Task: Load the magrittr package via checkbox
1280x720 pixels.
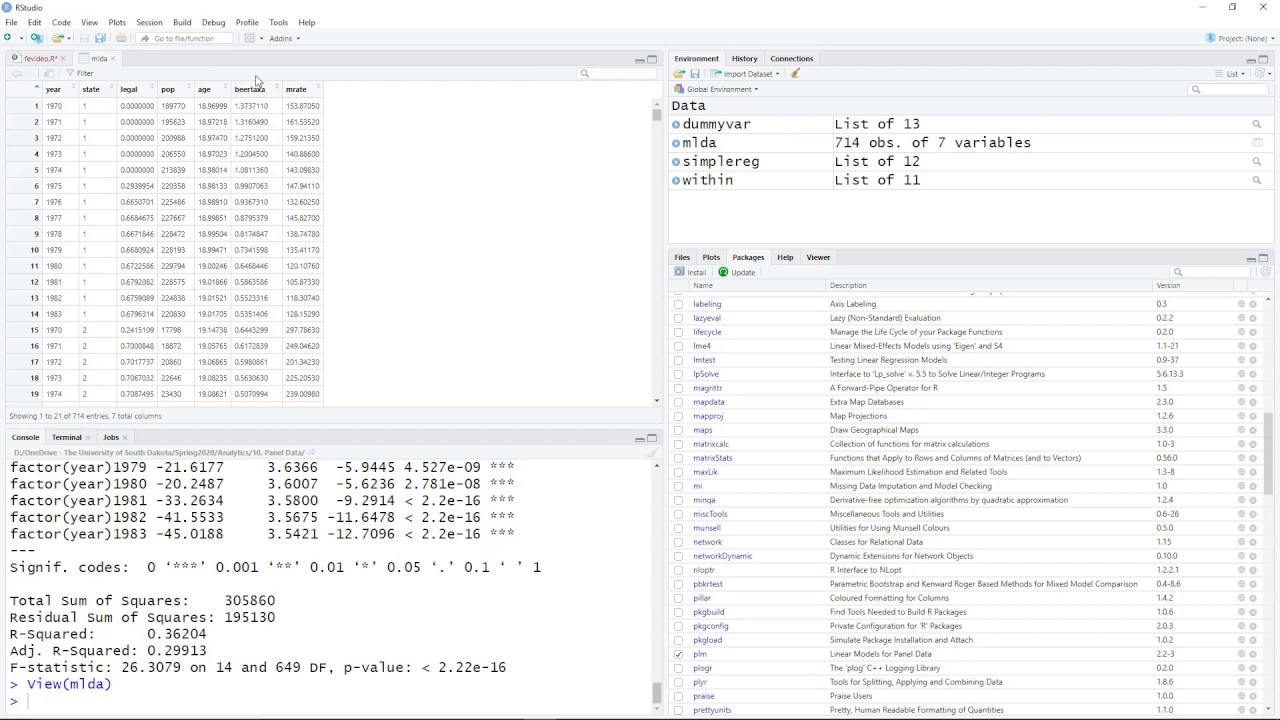Action: (x=679, y=388)
